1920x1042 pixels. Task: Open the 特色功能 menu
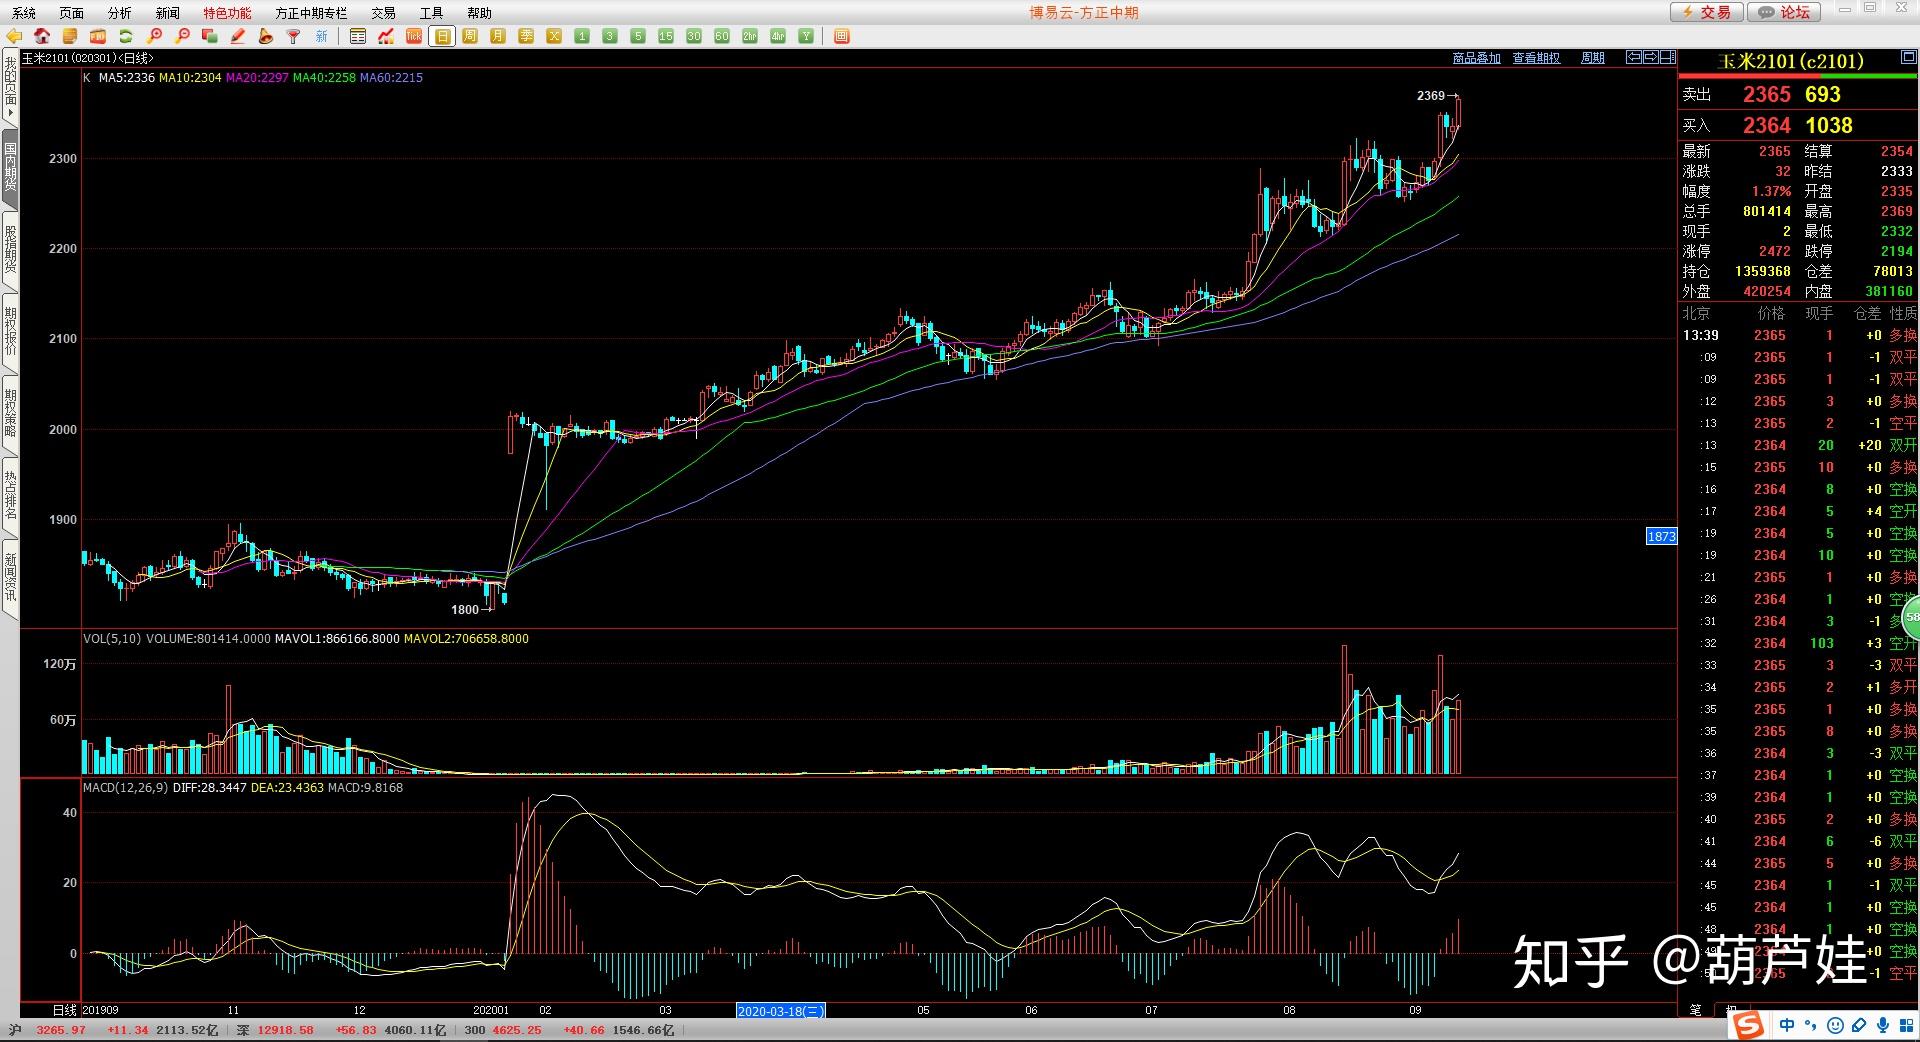tap(228, 13)
